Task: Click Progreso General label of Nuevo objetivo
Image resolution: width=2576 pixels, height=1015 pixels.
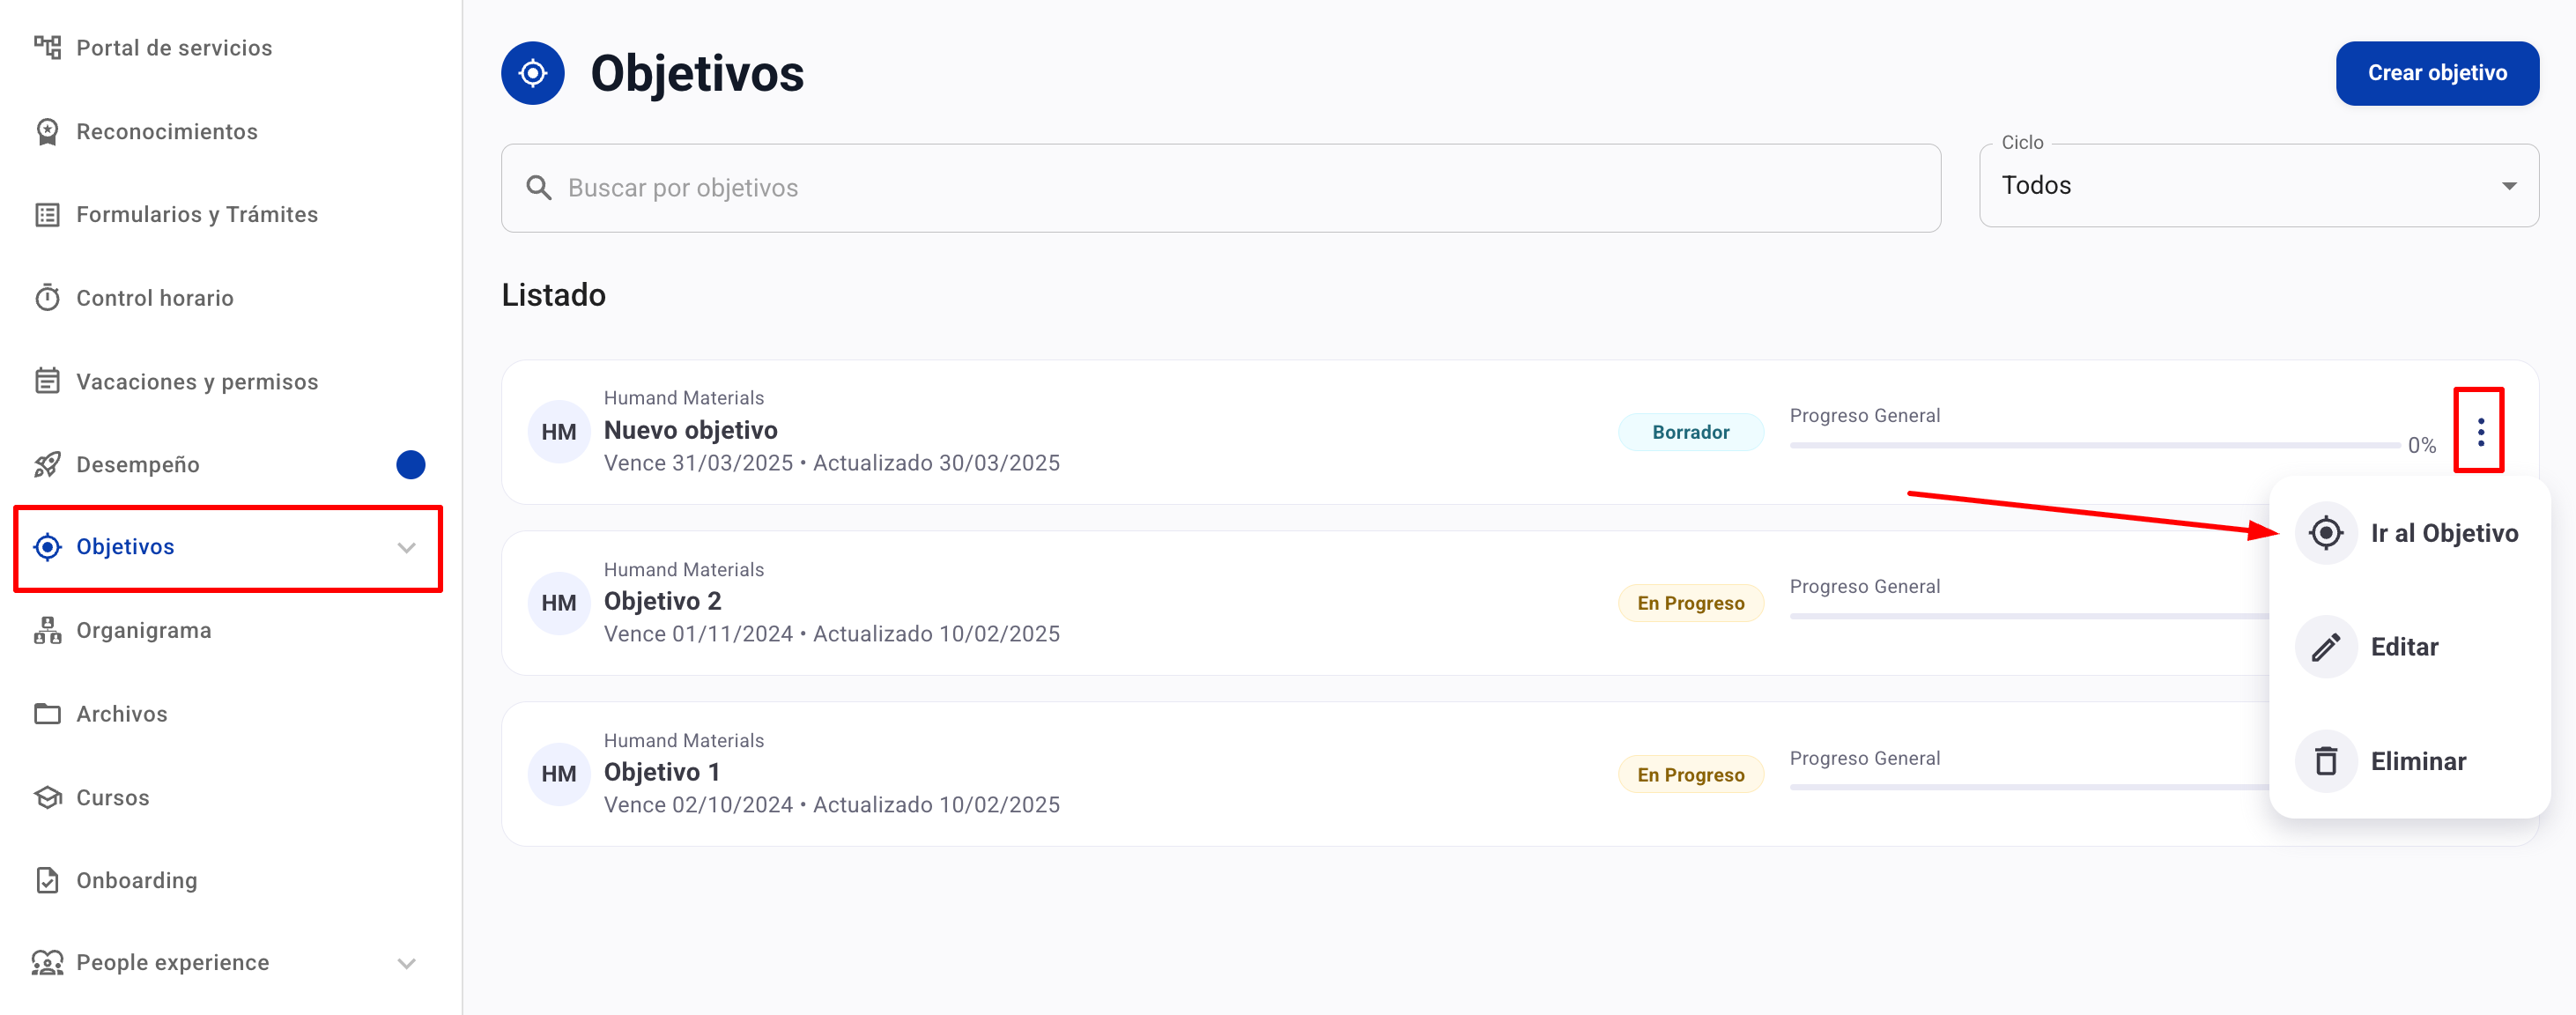Action: 1864,415
